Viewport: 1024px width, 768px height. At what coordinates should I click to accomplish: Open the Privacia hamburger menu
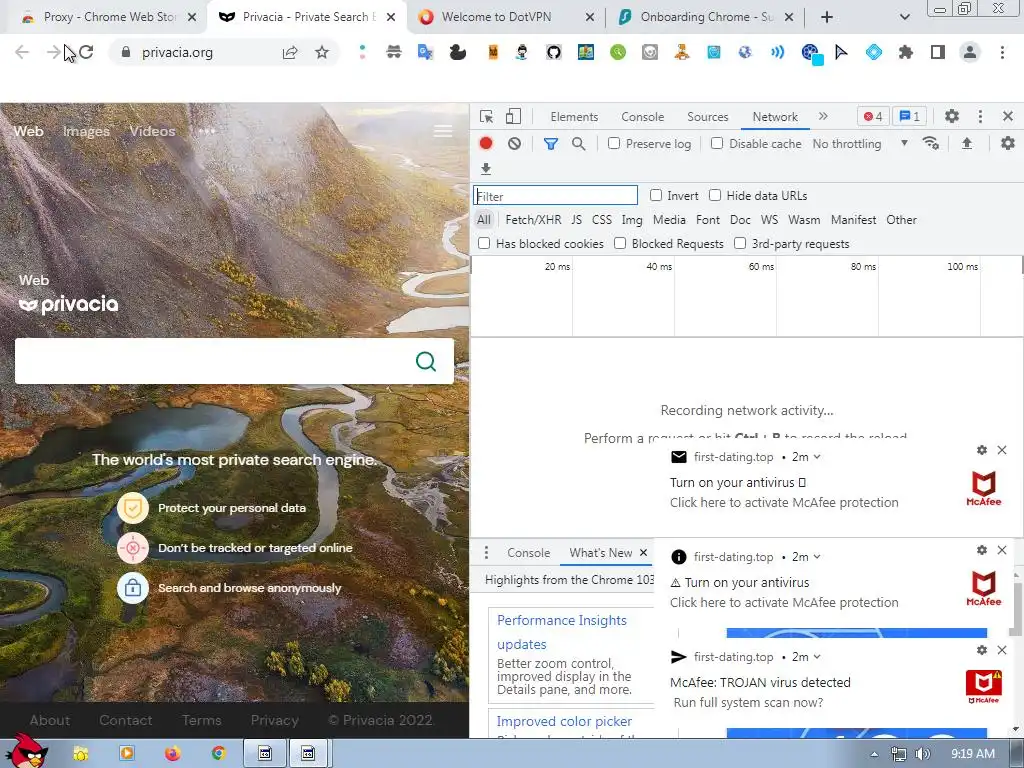(x=443, y=131)
